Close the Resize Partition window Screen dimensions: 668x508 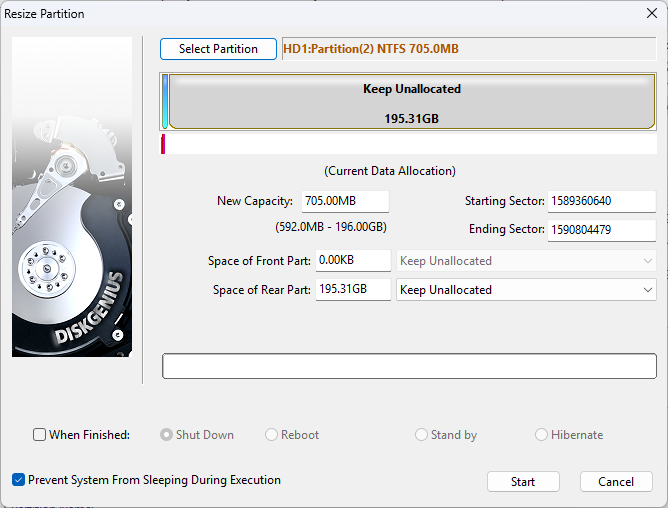[x=651, y=14]
